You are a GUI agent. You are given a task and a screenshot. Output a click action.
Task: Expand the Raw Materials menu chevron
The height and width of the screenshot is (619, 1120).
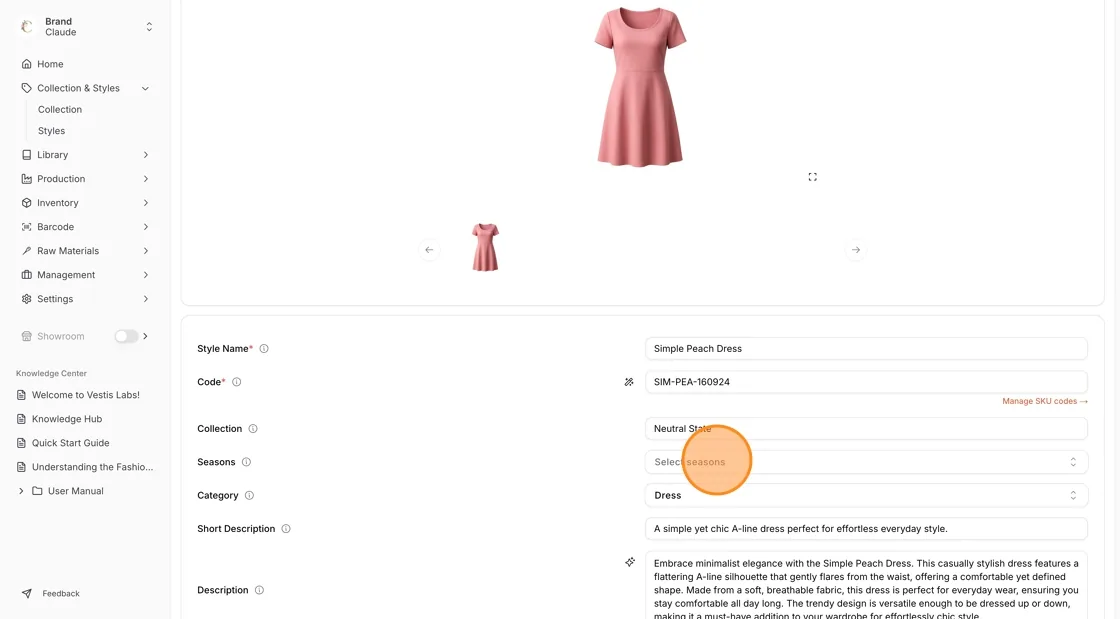point(145,251)
